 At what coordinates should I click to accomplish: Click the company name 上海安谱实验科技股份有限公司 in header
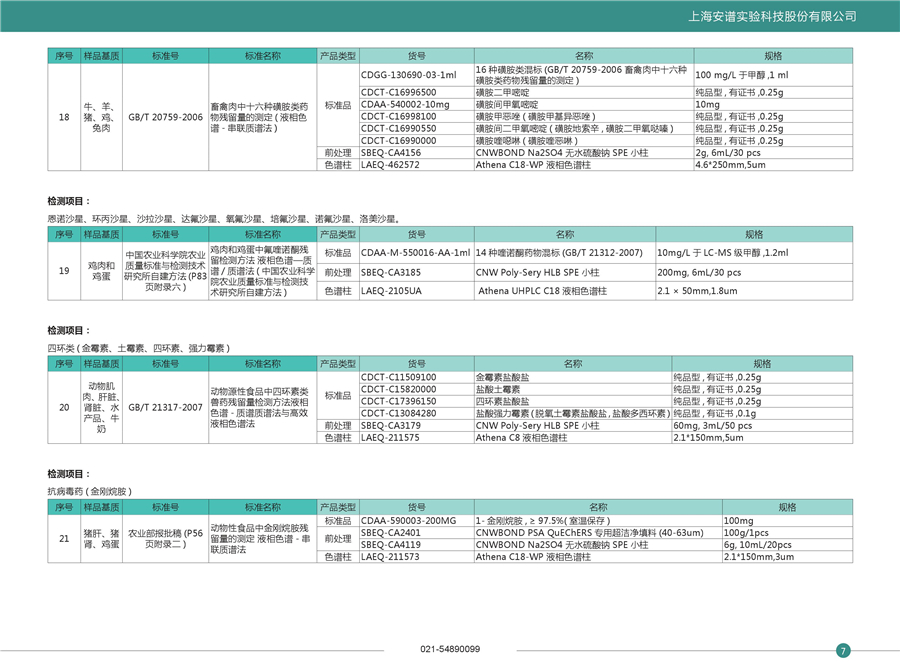click(x=772, y=17)
